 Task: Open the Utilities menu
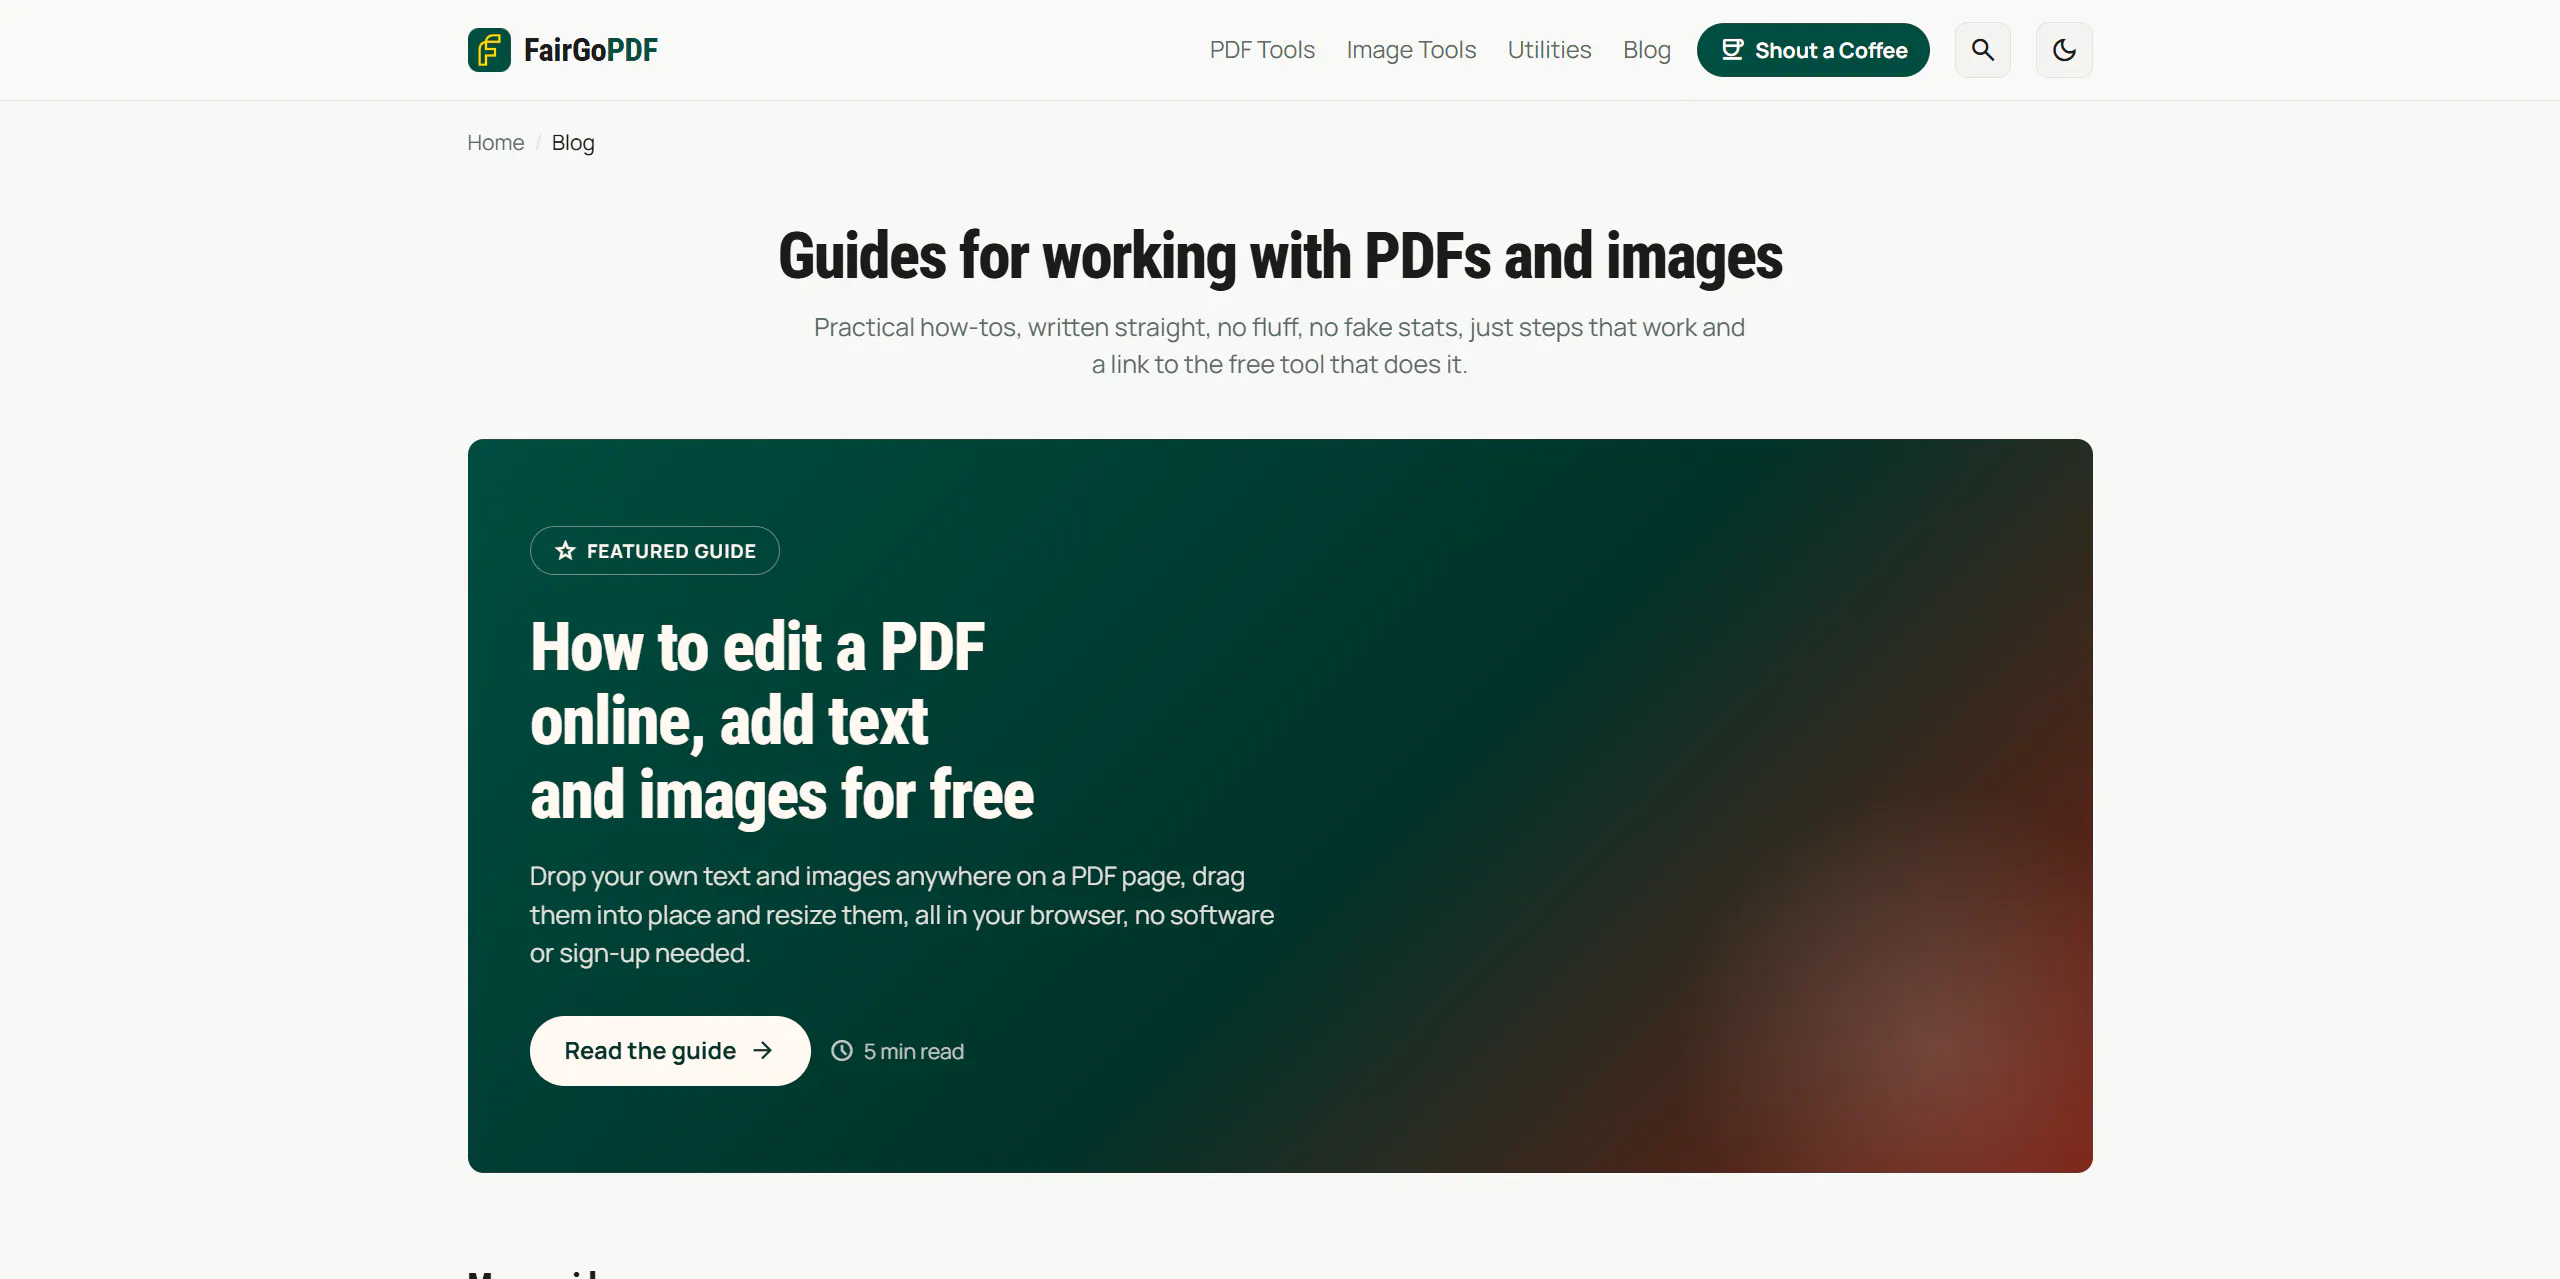pos(1549,50)
